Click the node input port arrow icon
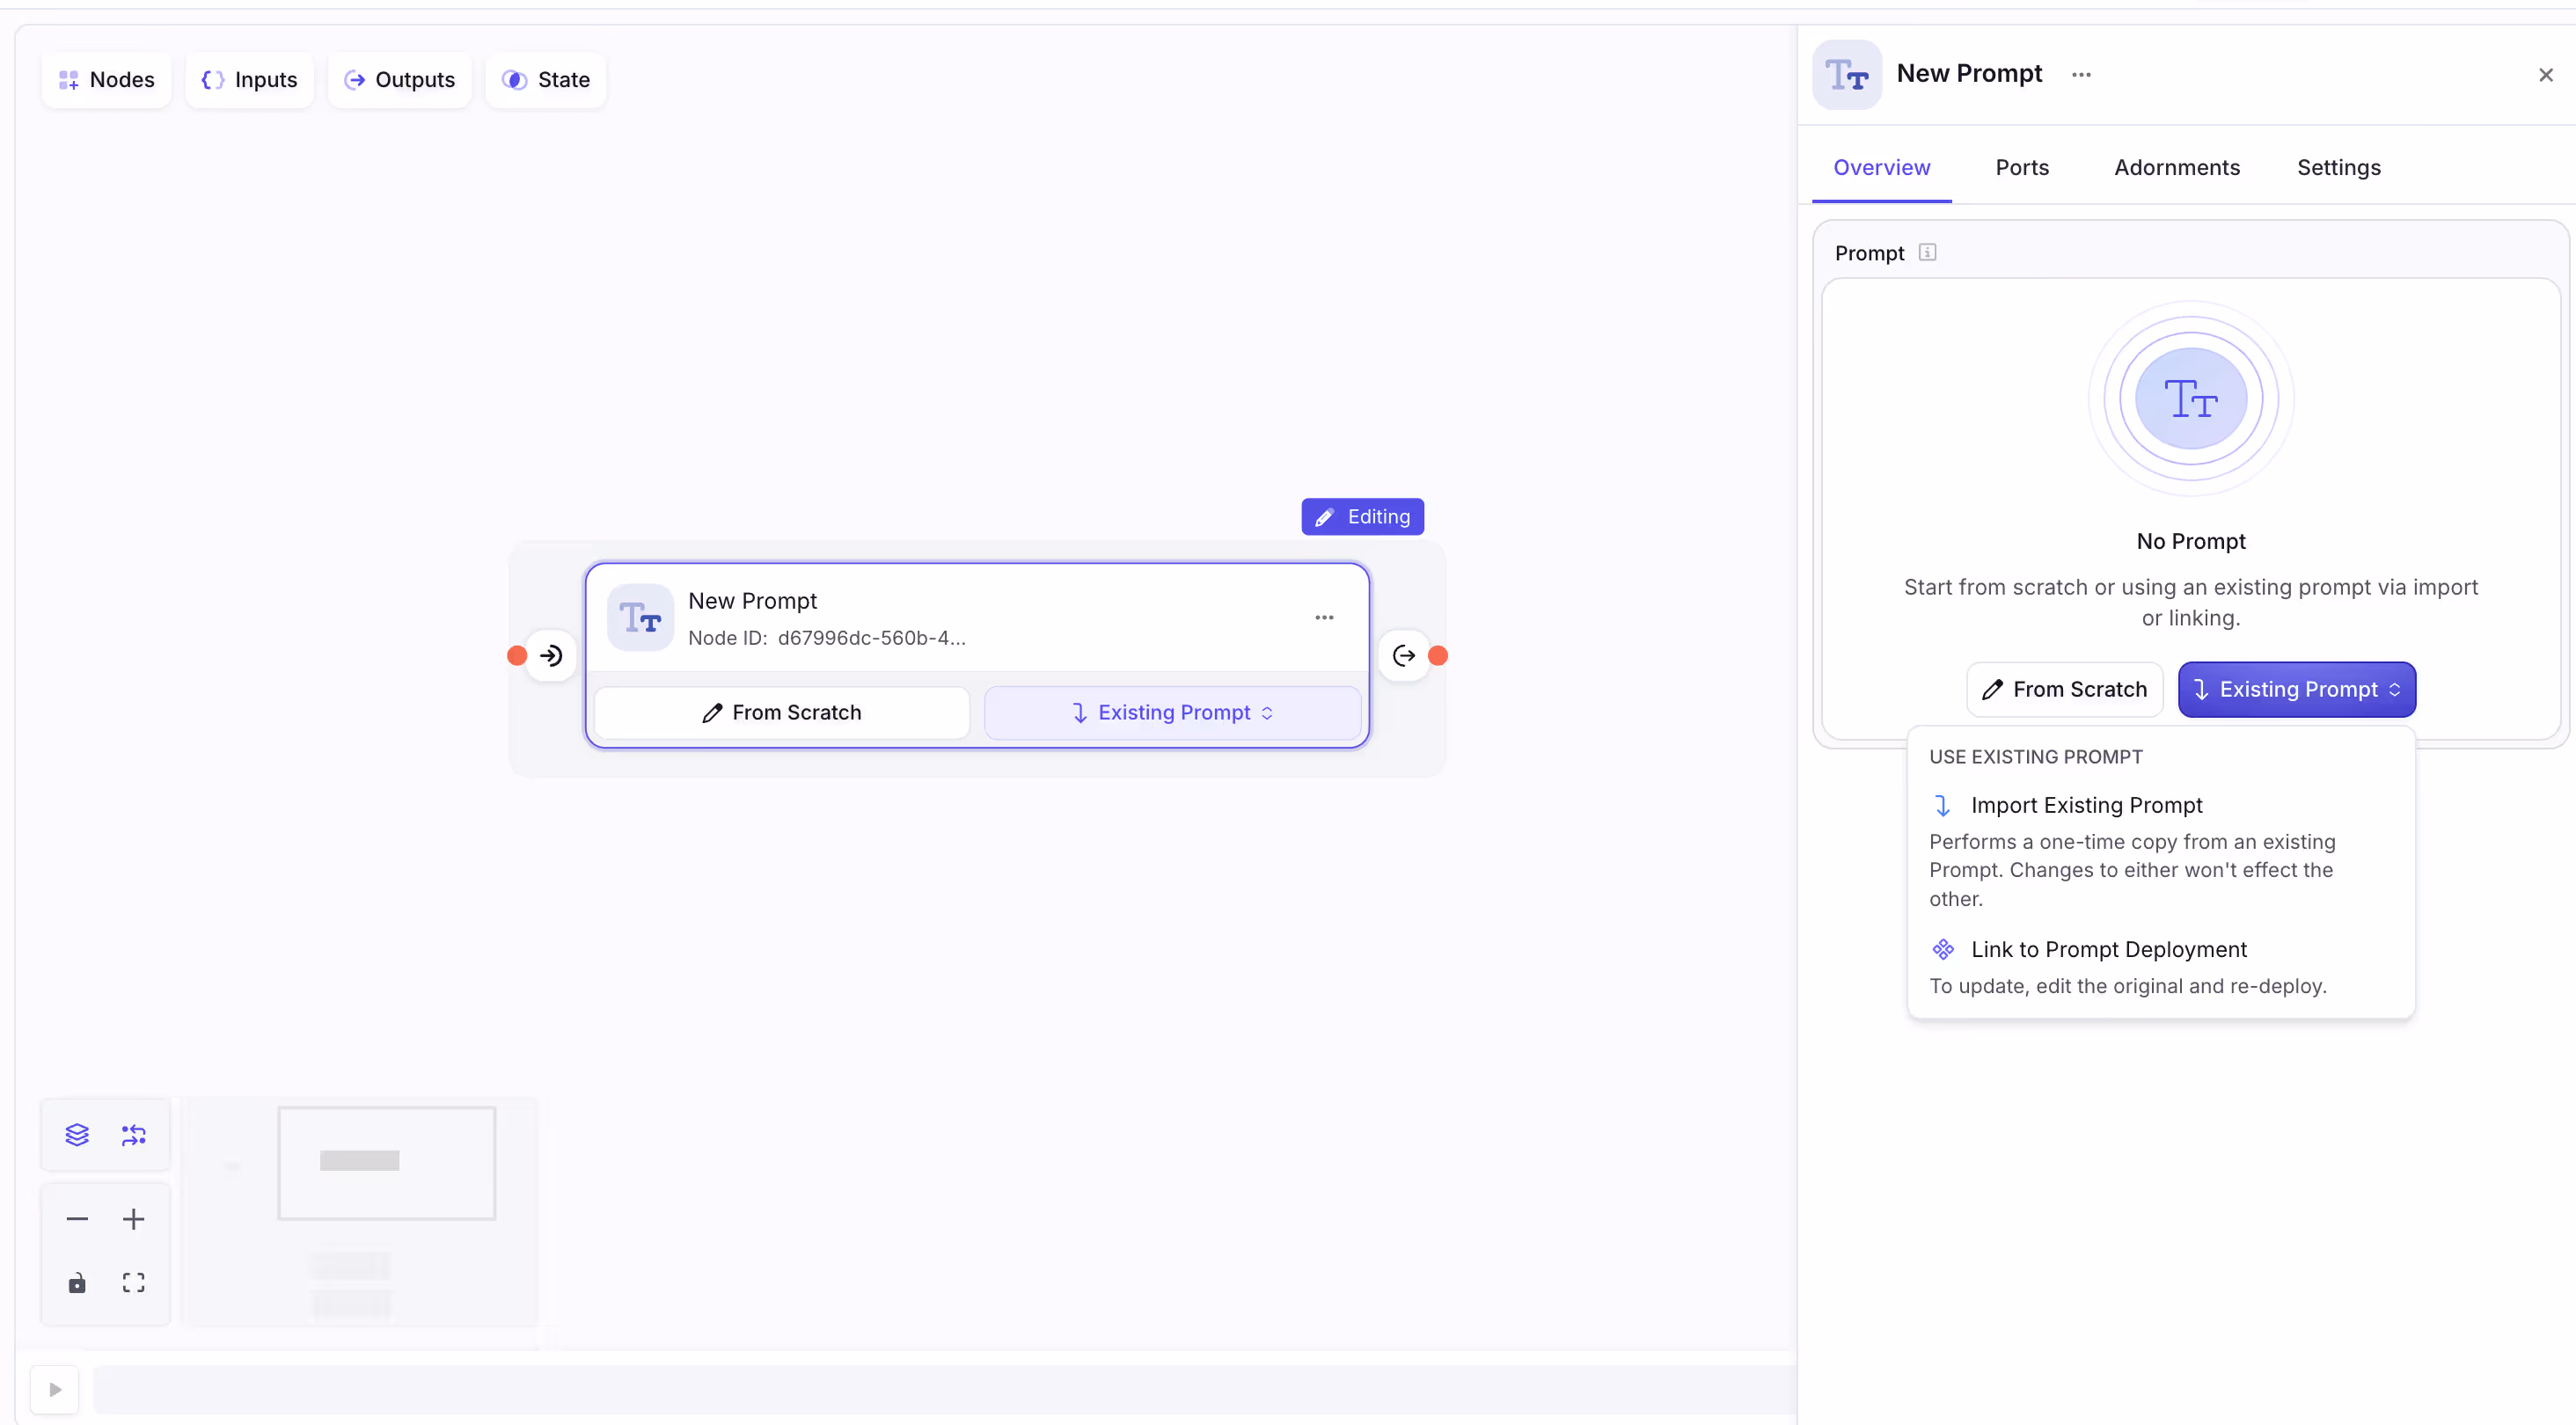This screenshot has width=2576, height=1425. coord(551,656)
